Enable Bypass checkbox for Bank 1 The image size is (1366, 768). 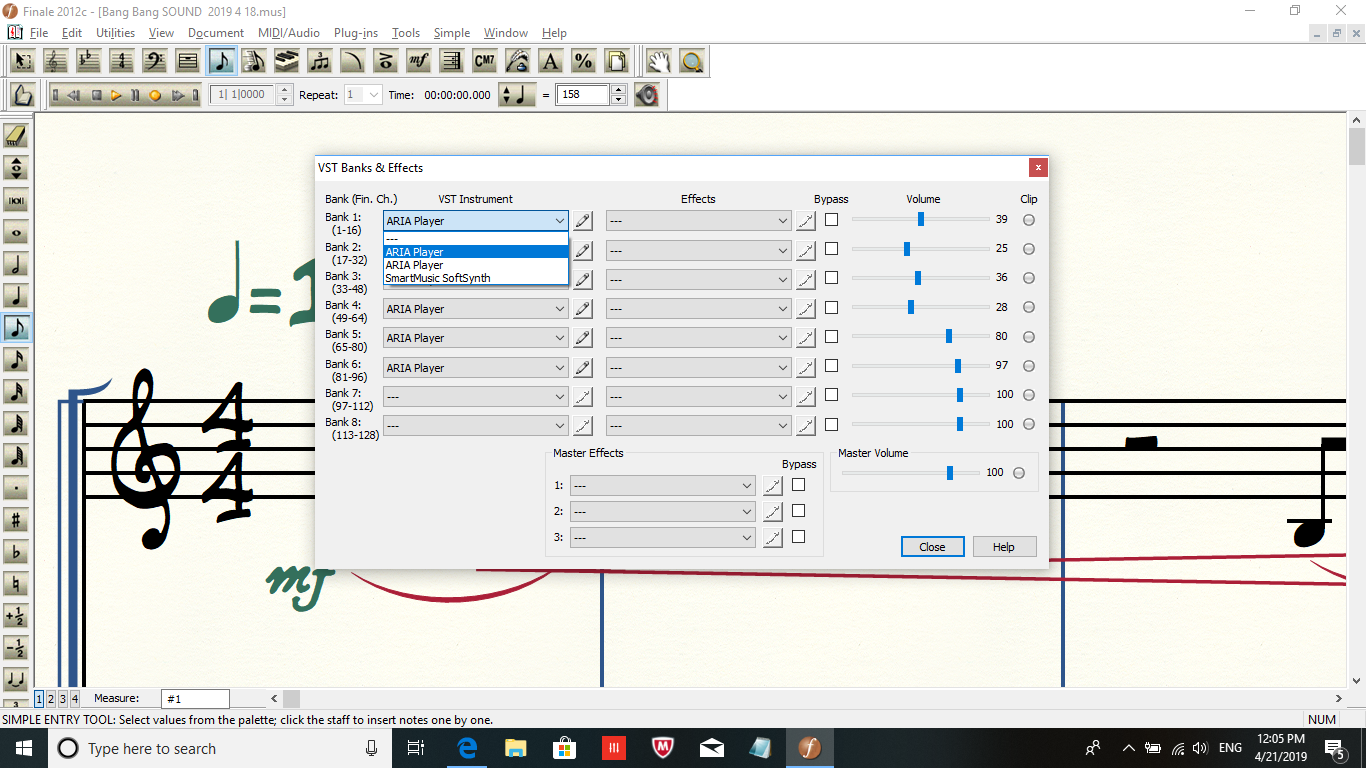click(x=831, y=220)
